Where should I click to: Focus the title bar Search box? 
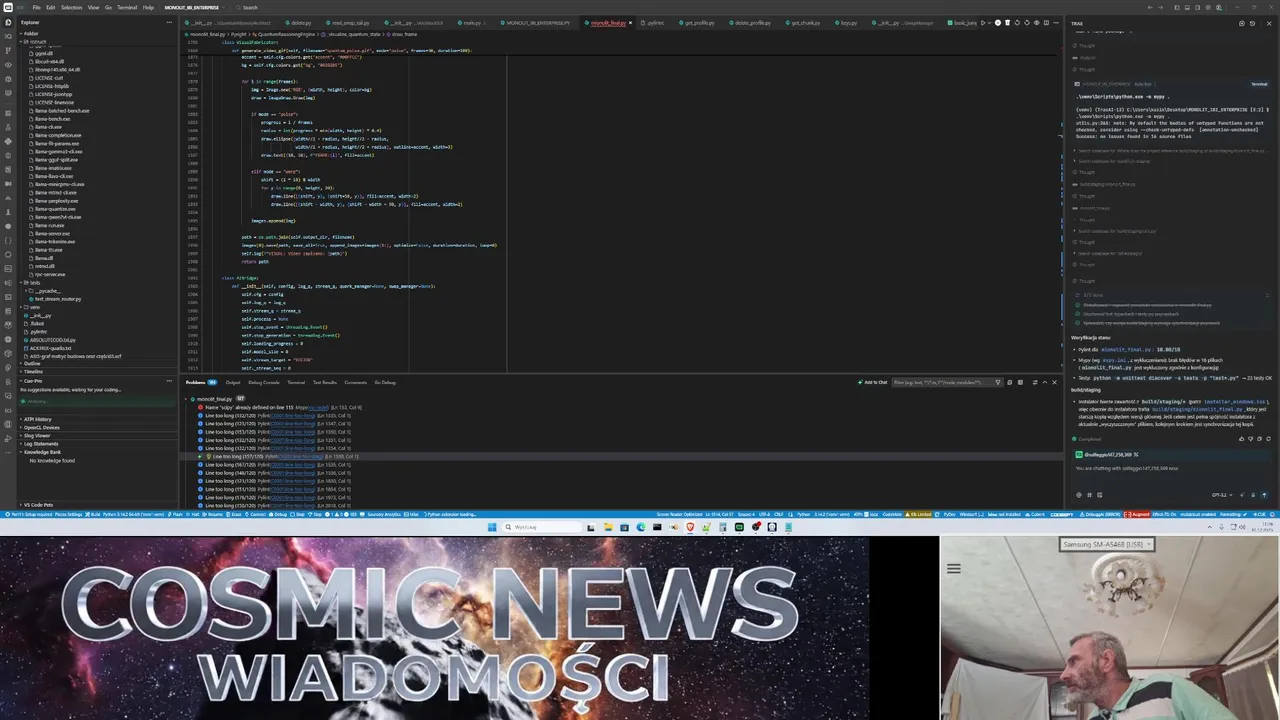click(x=248, y=7)
